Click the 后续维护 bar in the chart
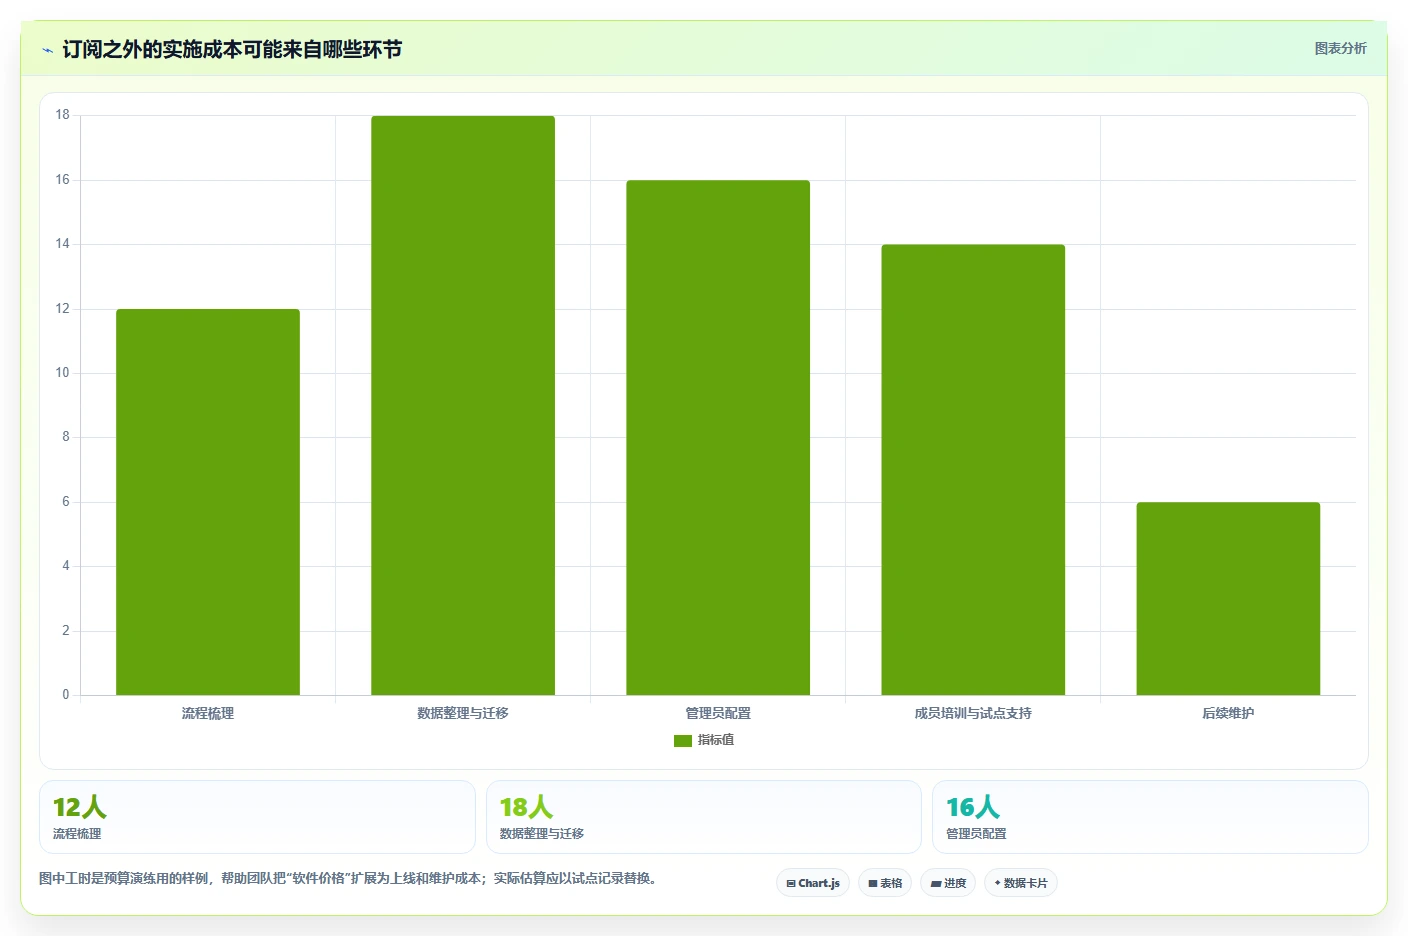This screenshot has height=936, width=1408. pos(1228,599)
